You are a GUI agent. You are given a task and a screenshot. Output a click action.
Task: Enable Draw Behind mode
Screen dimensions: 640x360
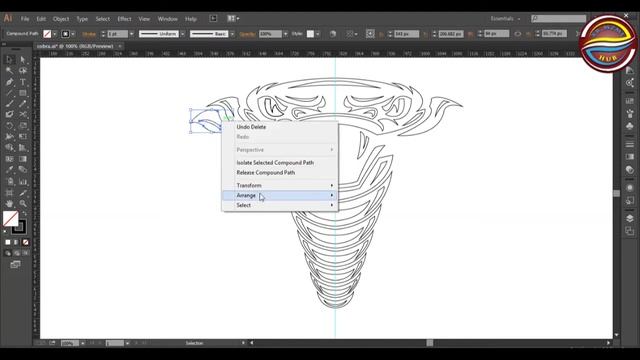(x=16, y=253)
